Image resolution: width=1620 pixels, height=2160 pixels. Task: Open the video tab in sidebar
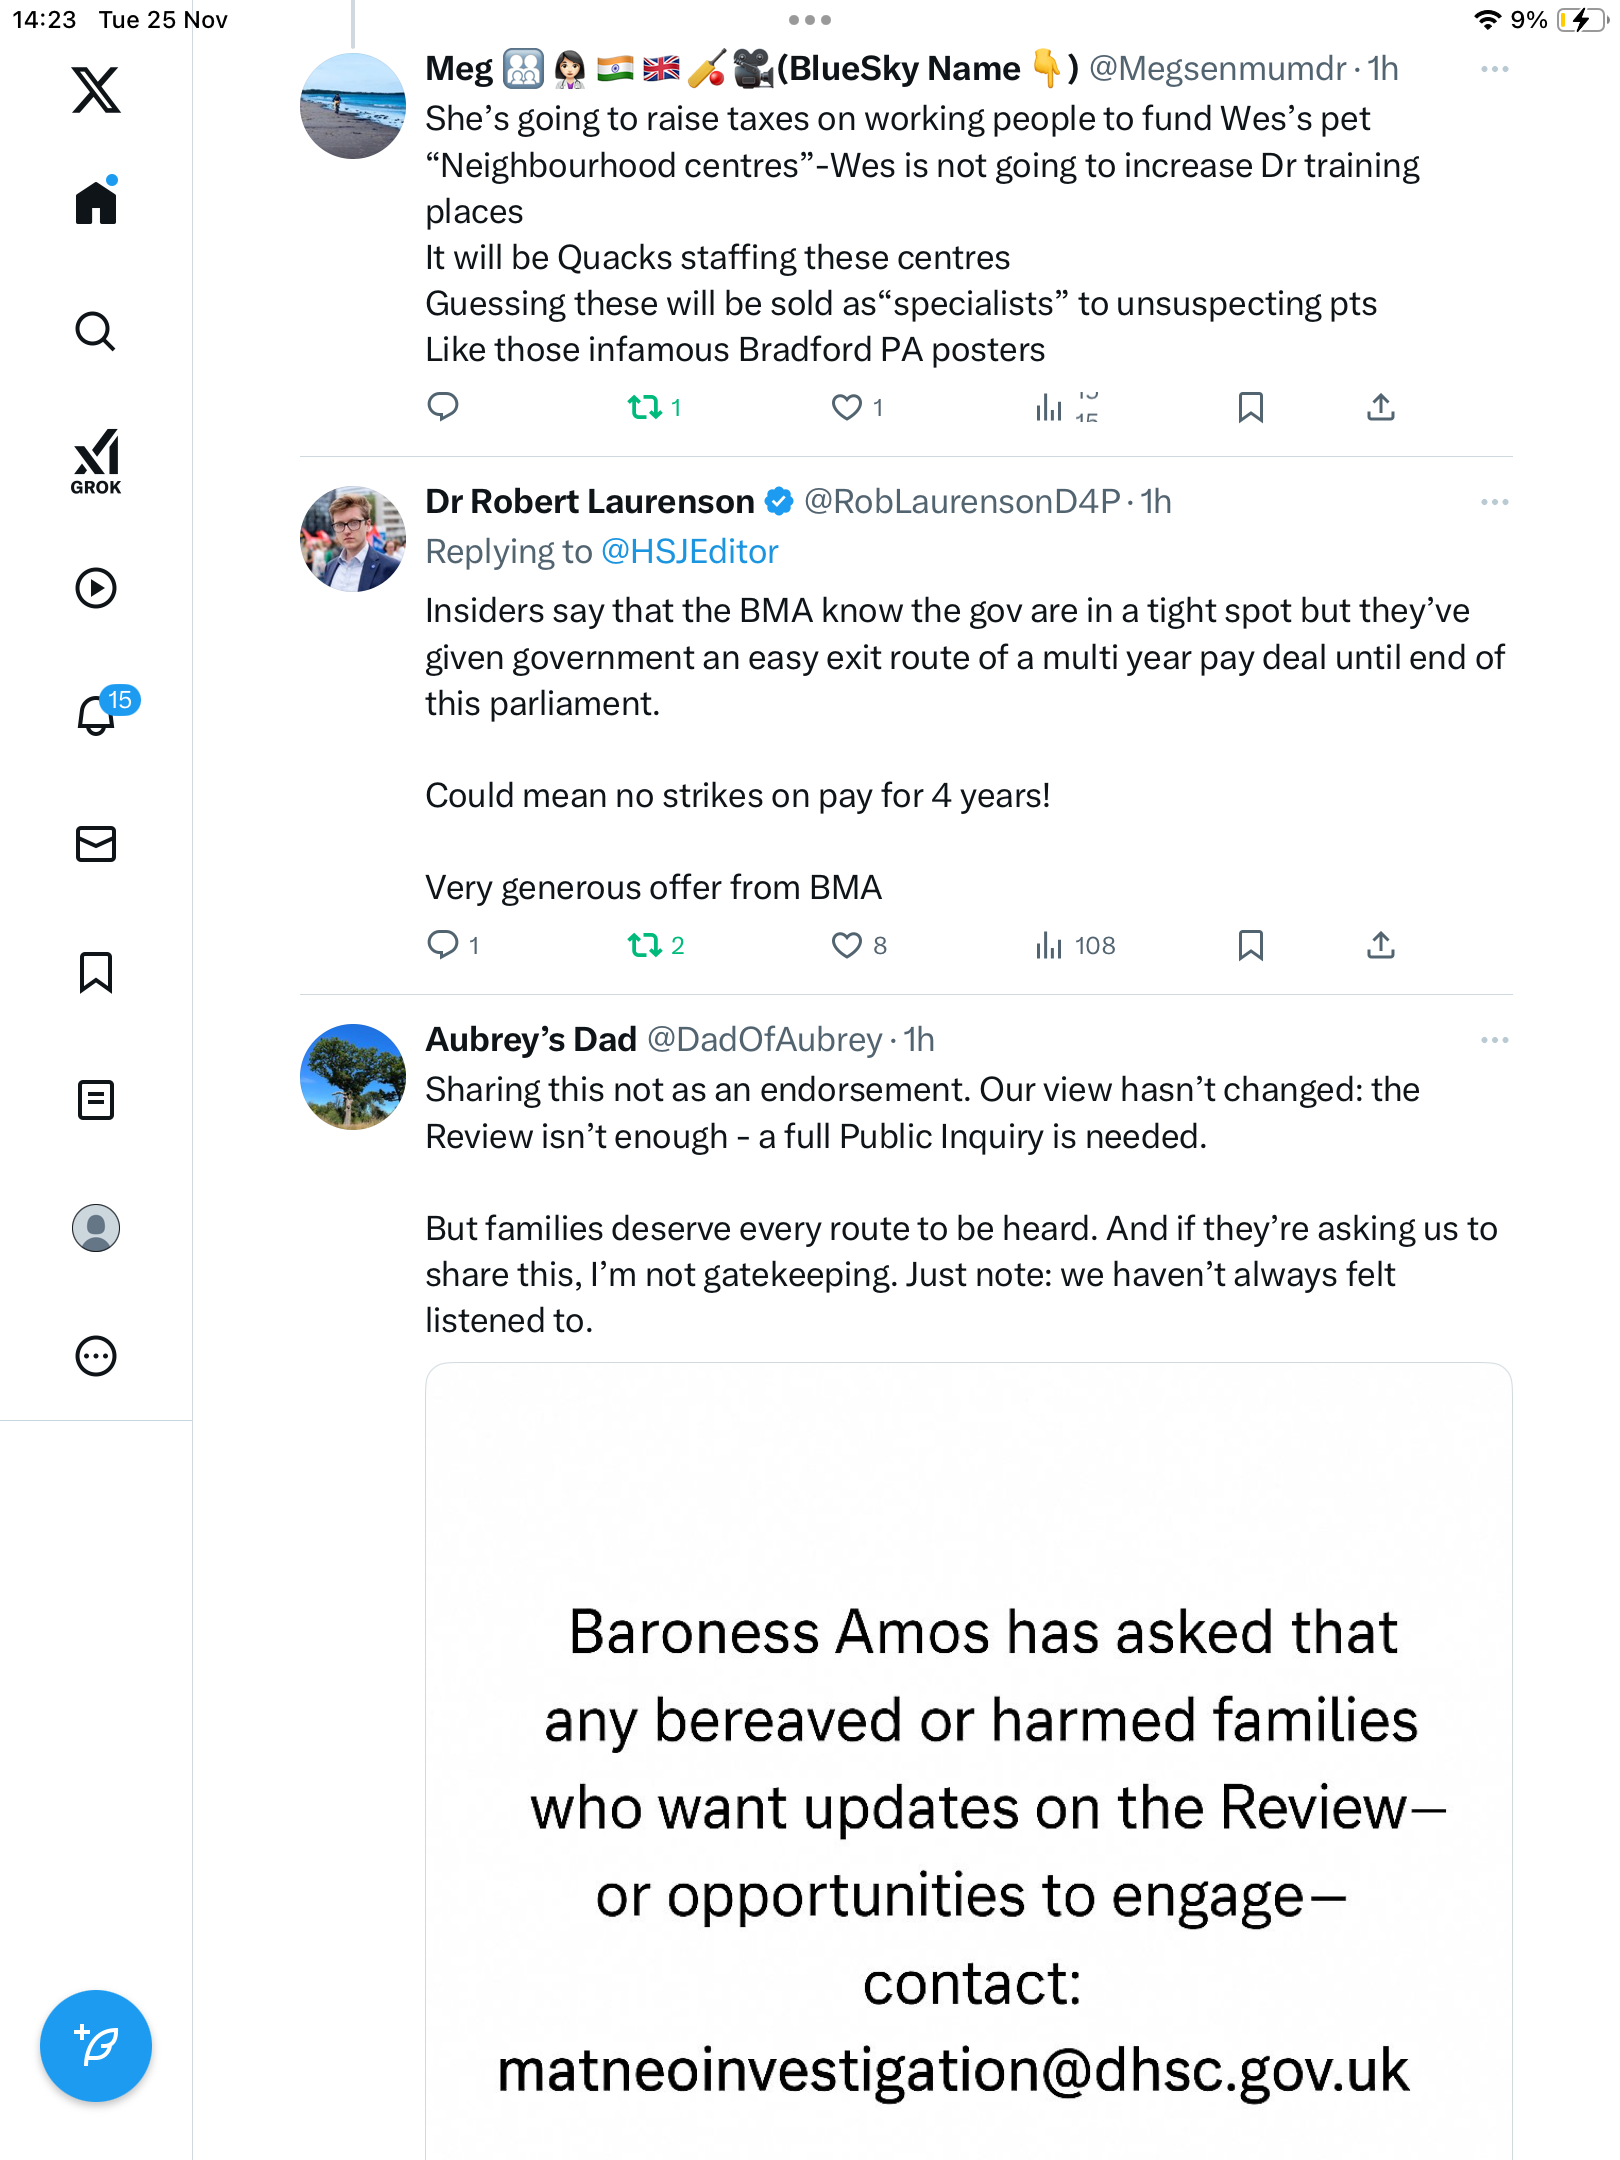(x=96, y=588)
